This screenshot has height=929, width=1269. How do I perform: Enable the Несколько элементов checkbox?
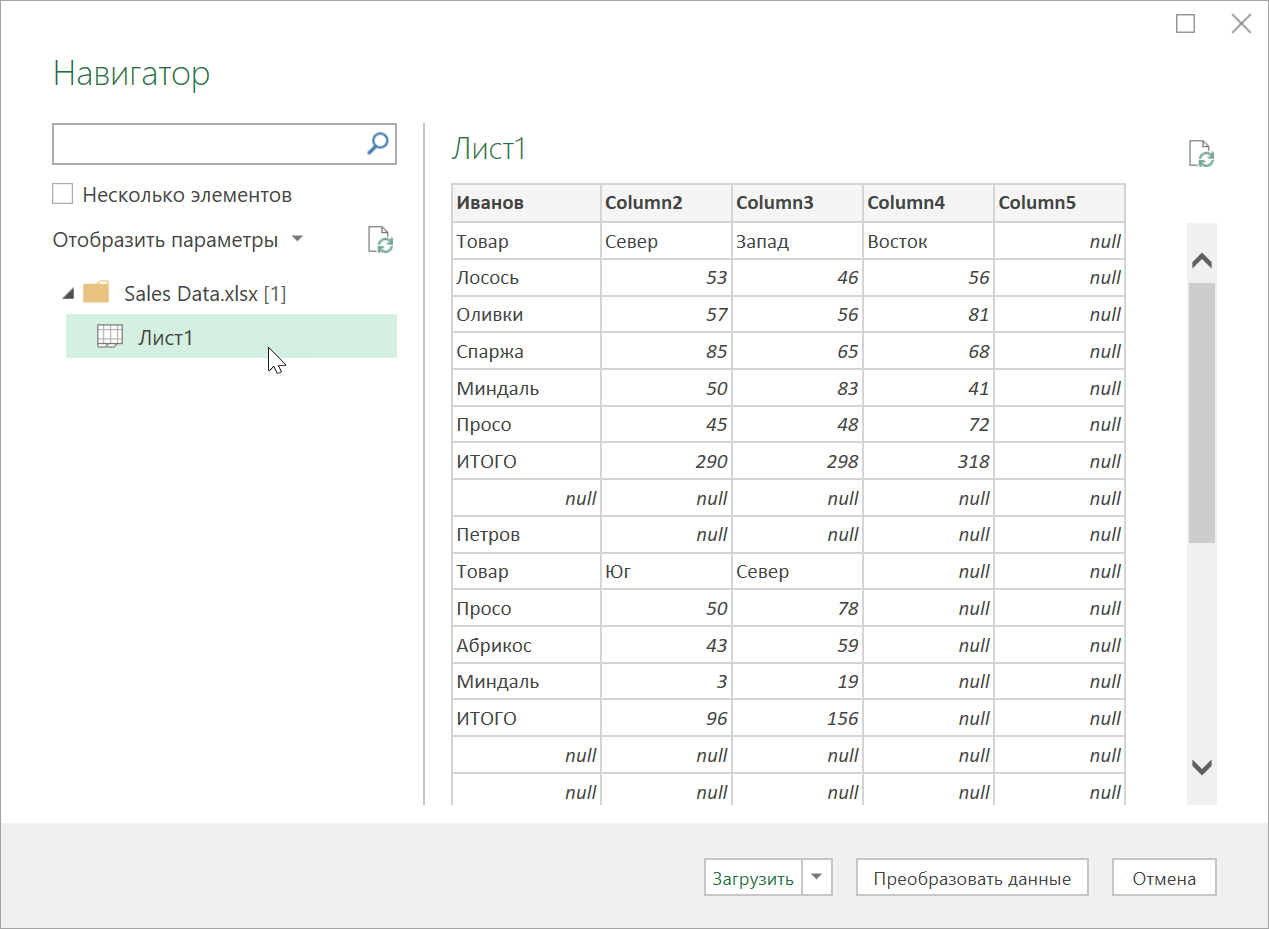[62, 194]
